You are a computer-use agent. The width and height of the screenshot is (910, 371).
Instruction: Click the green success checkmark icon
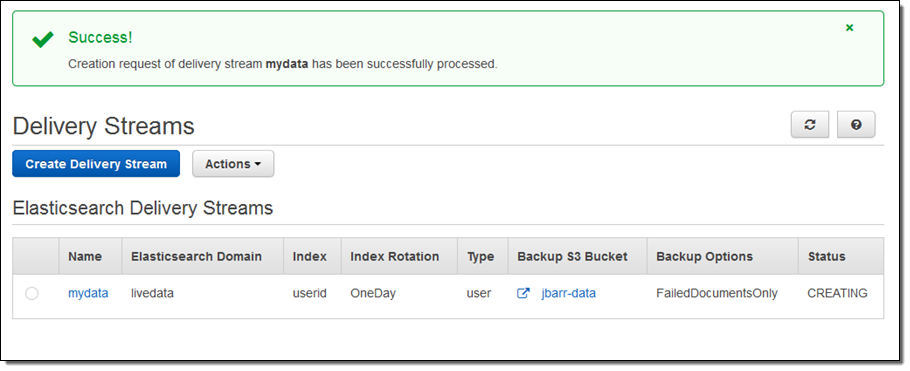[43, 39]
